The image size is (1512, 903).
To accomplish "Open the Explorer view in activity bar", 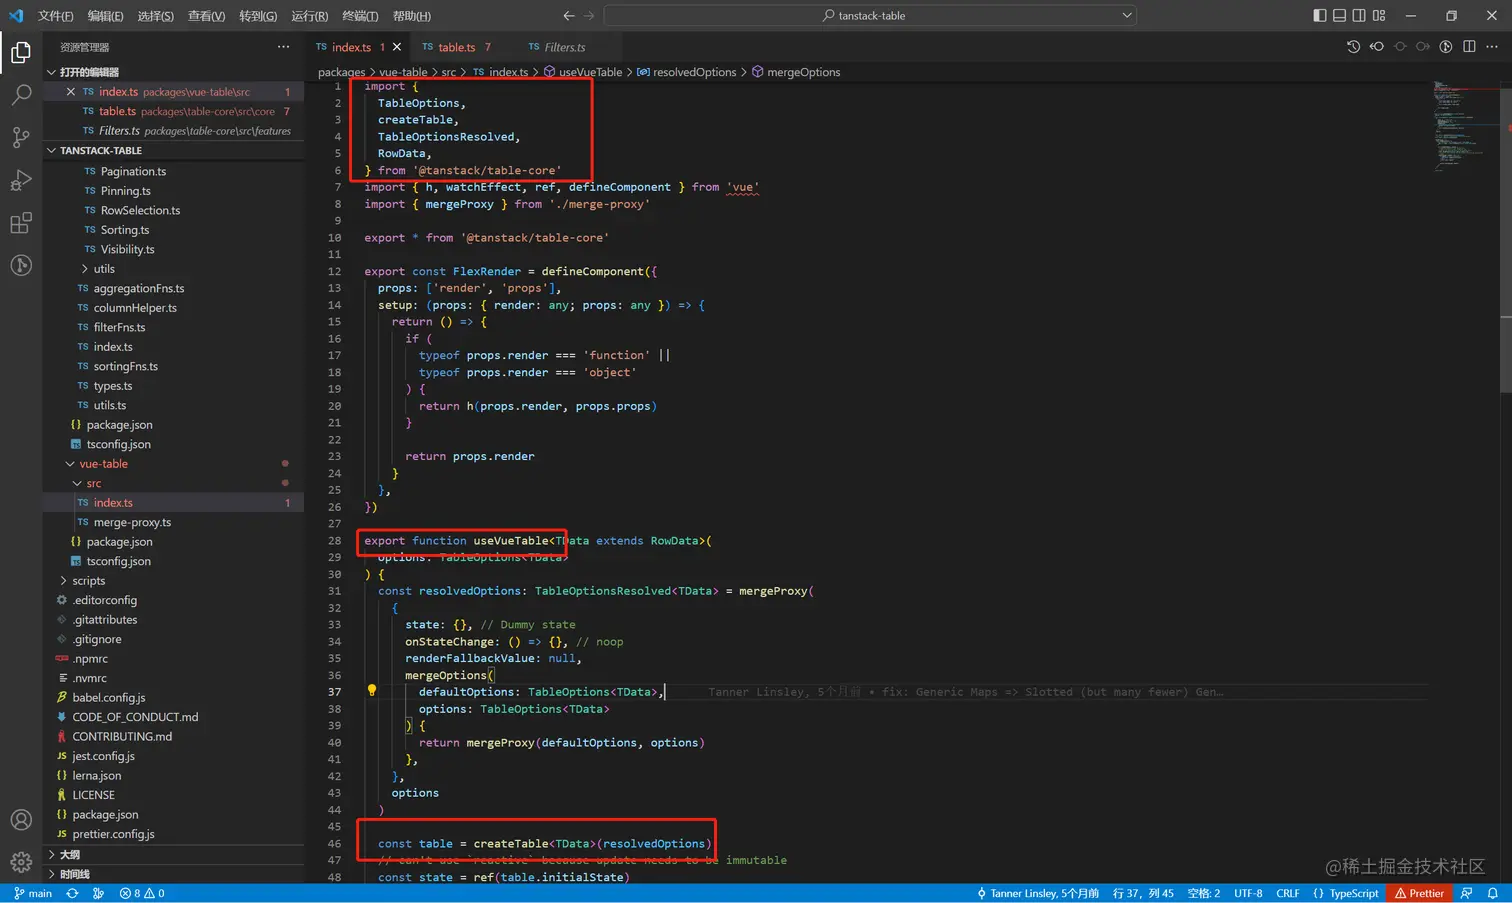I will click(21, 52).
